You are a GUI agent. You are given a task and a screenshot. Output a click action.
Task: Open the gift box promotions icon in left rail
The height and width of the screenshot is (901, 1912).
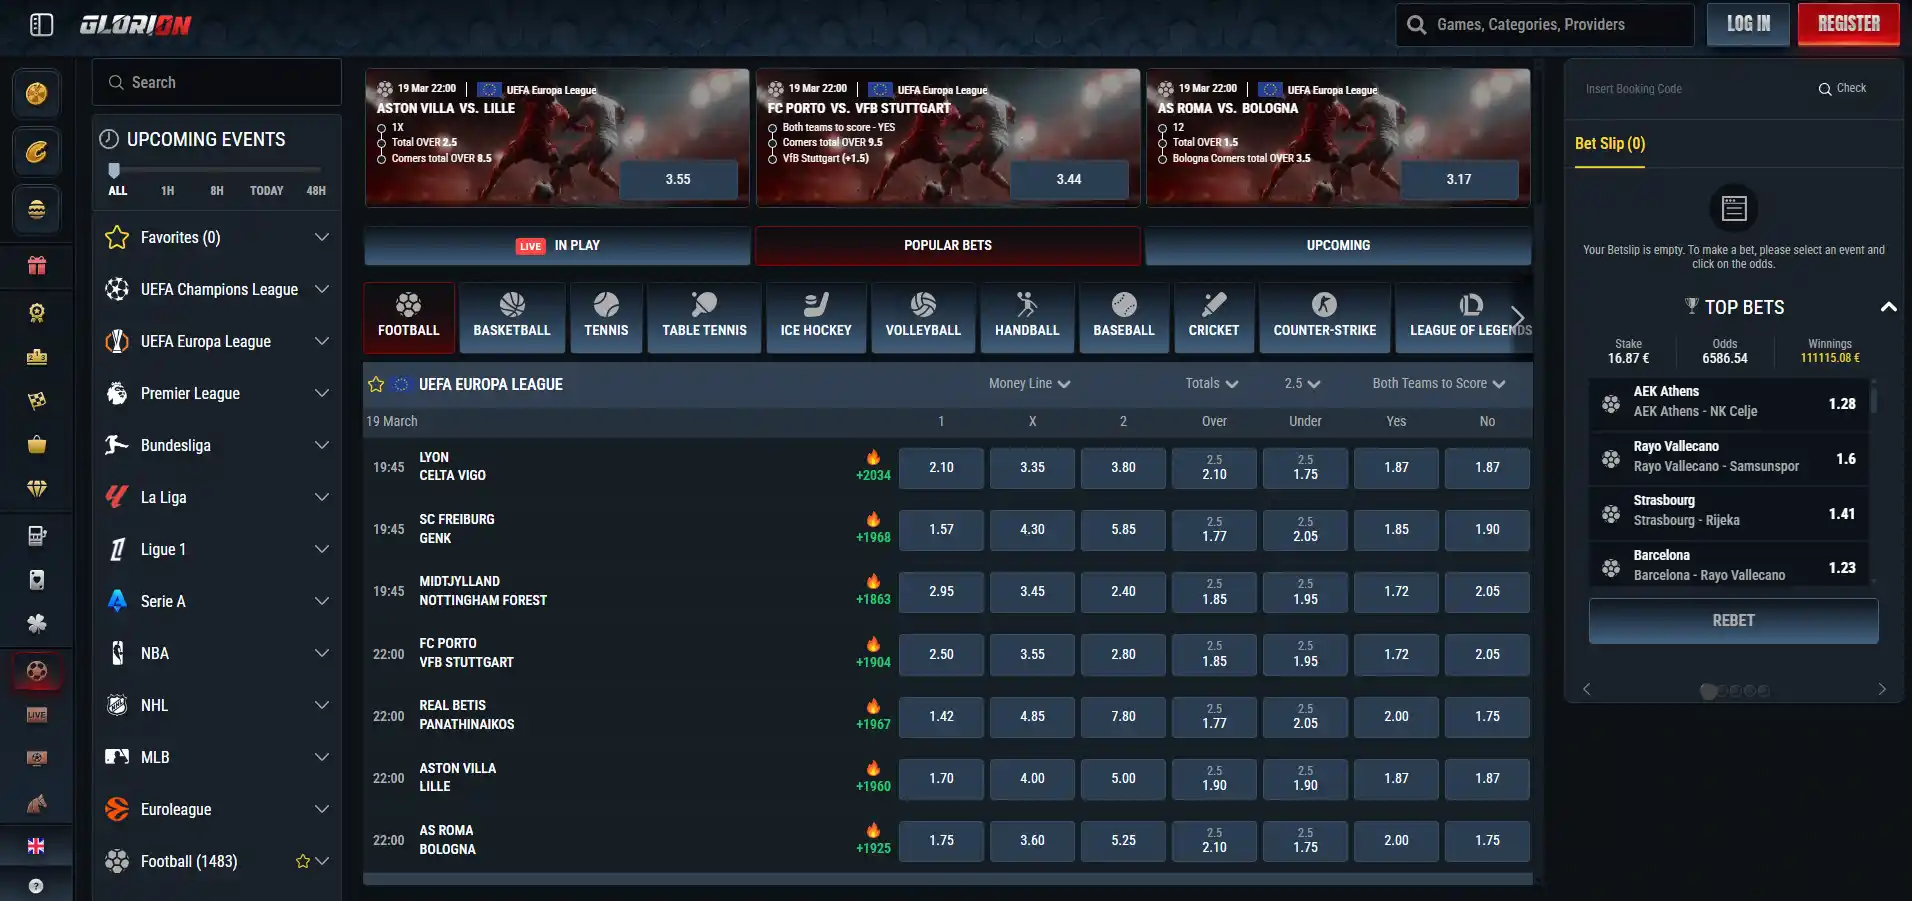(x=37, y=265)
